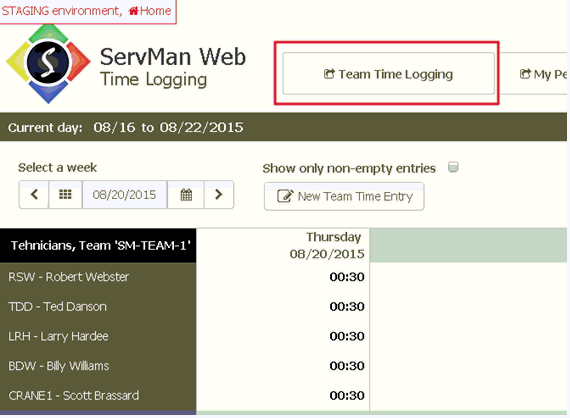Open the week grid view icon
The height and width of the screenshot is (418, 570).
pyautogui.click(x=65, y=194)
